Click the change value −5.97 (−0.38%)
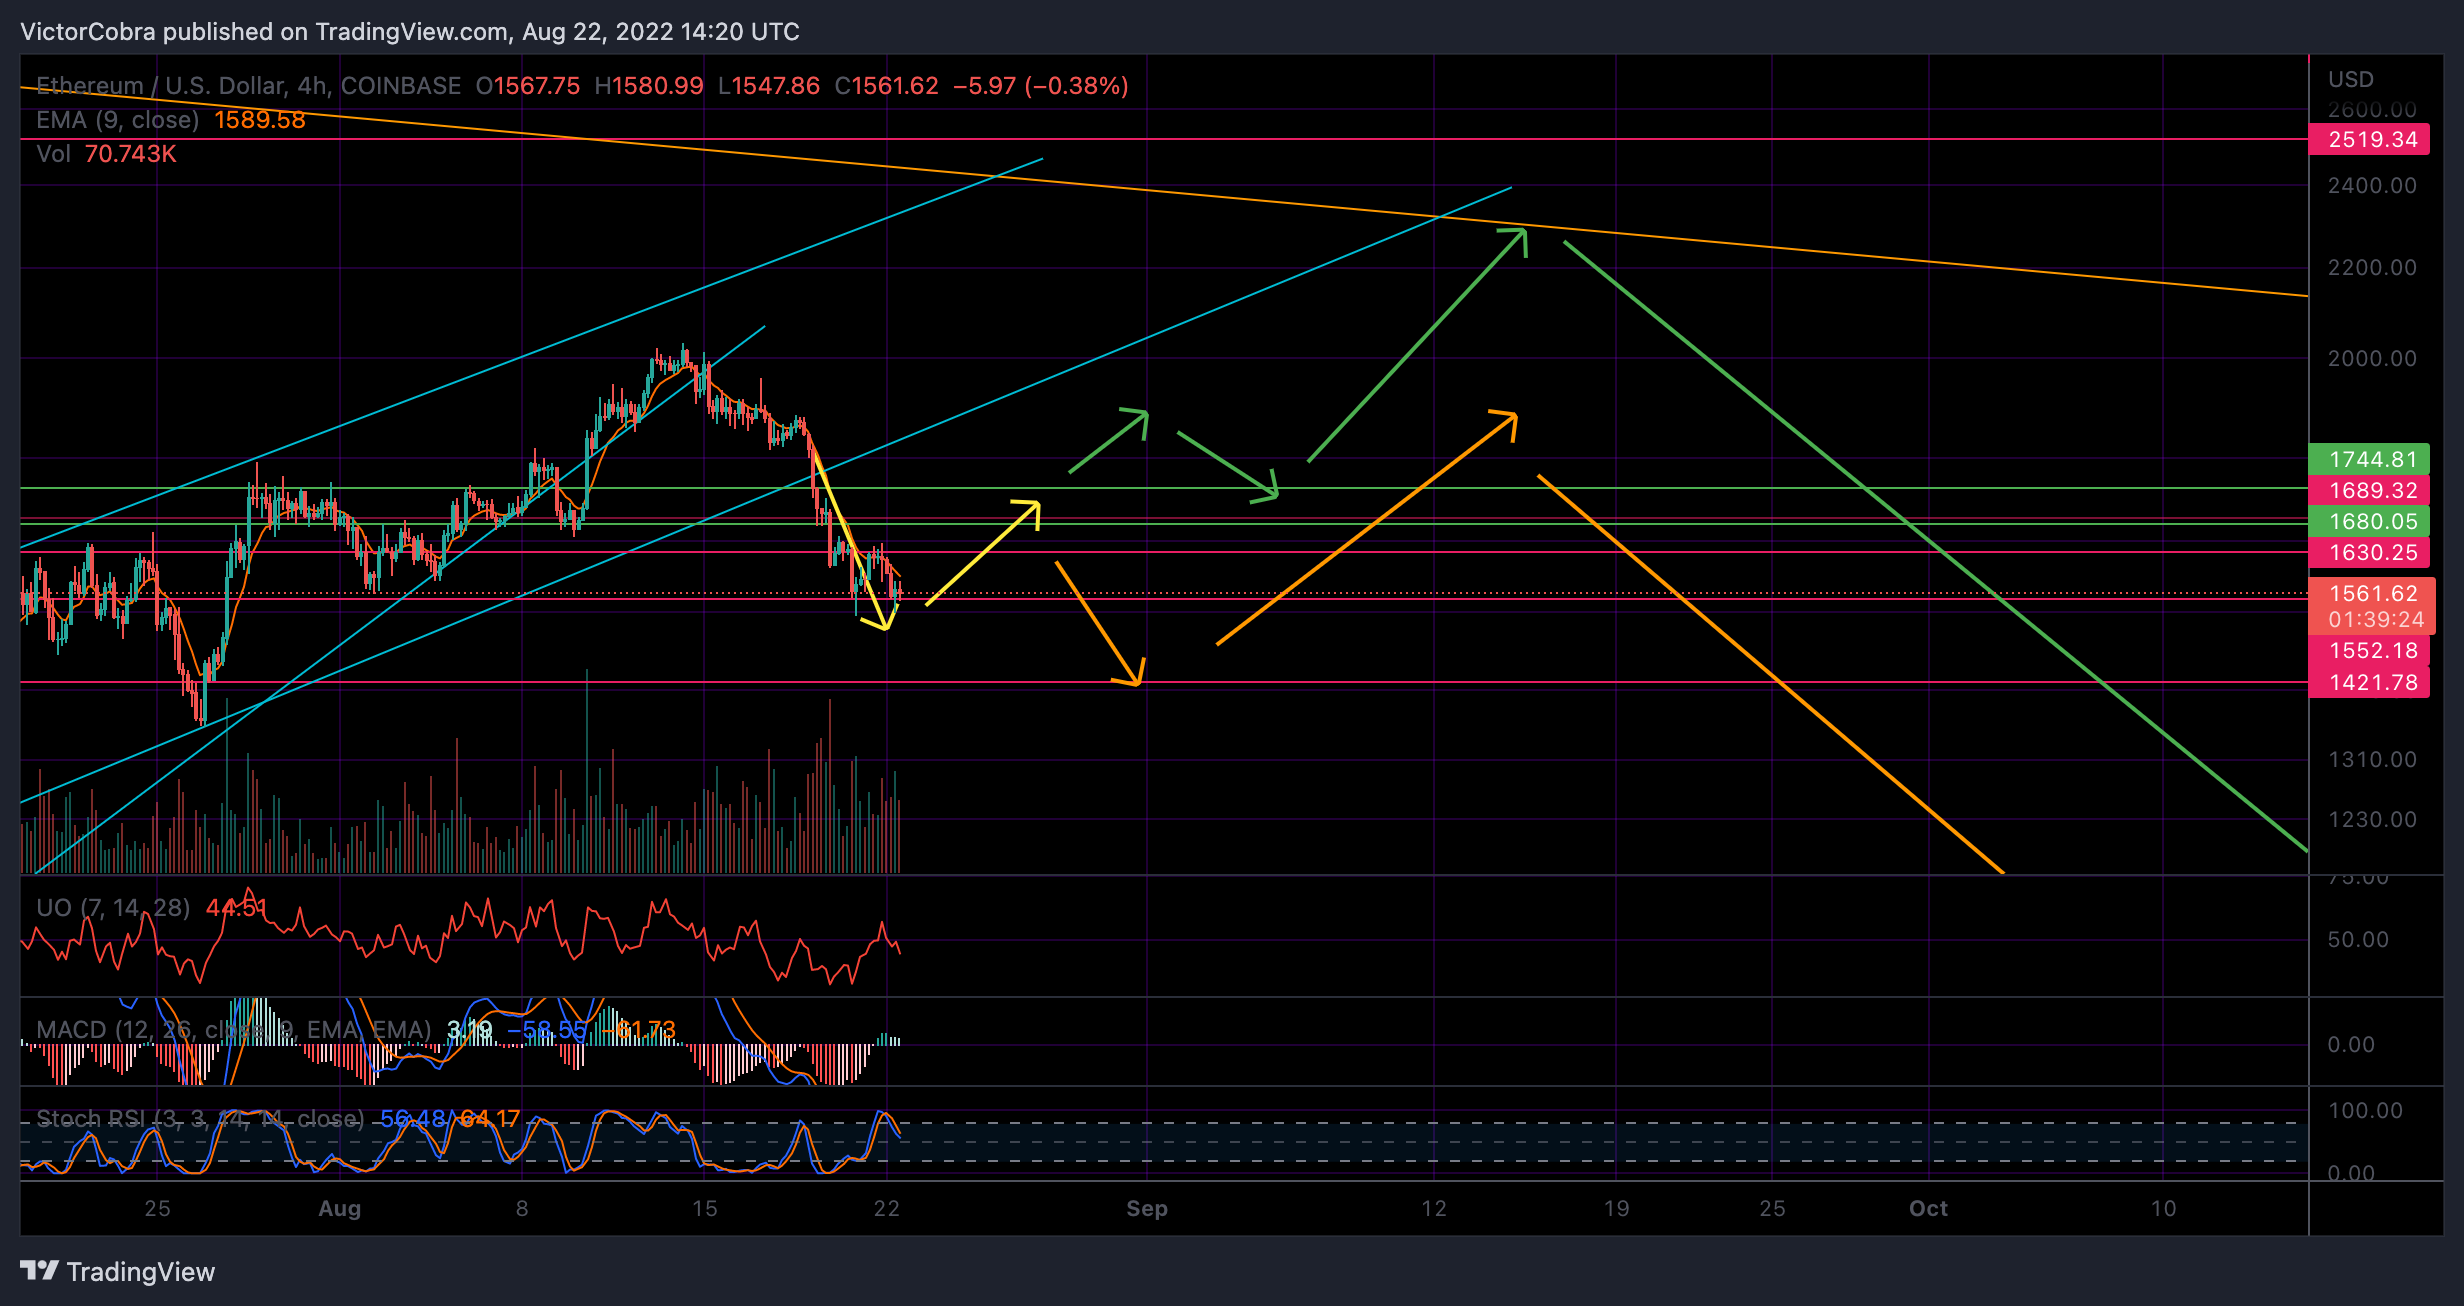This screenshot has height=1306, width=2464. (1041, 86)
